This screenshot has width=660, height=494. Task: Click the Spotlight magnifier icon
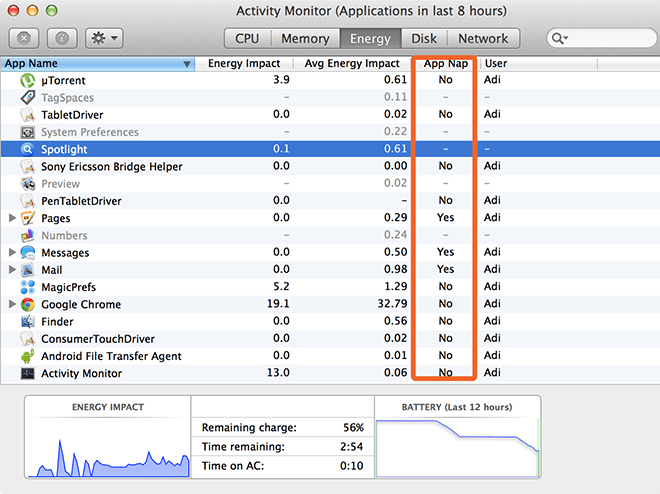click(28, 149)
